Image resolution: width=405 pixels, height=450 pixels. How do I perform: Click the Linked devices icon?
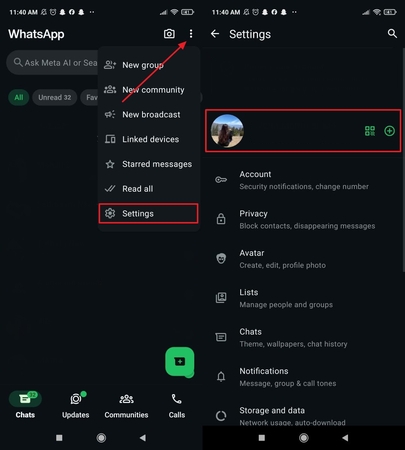tap(110, 139)
